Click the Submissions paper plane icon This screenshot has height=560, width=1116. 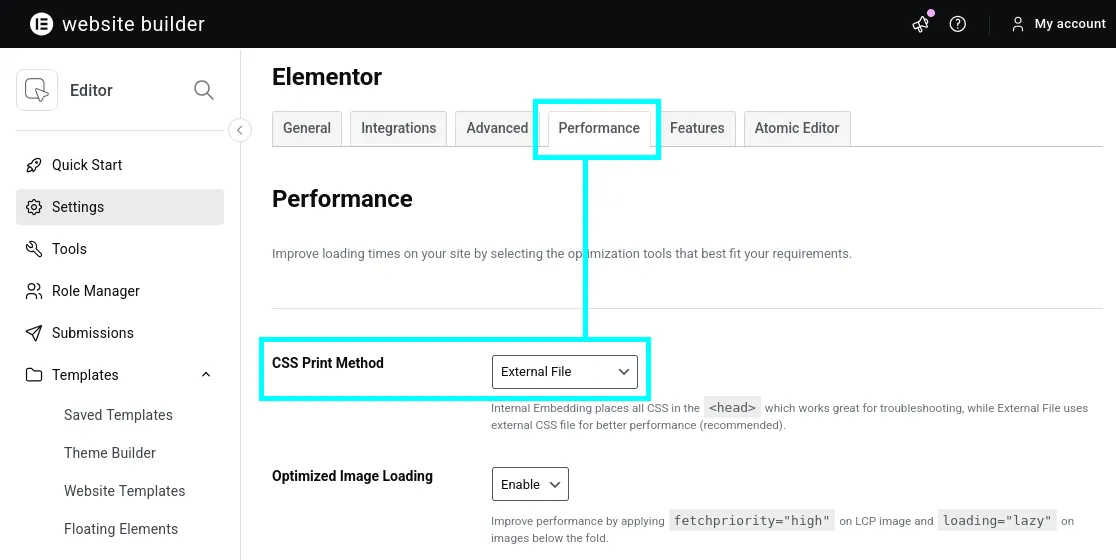point(34,333)
